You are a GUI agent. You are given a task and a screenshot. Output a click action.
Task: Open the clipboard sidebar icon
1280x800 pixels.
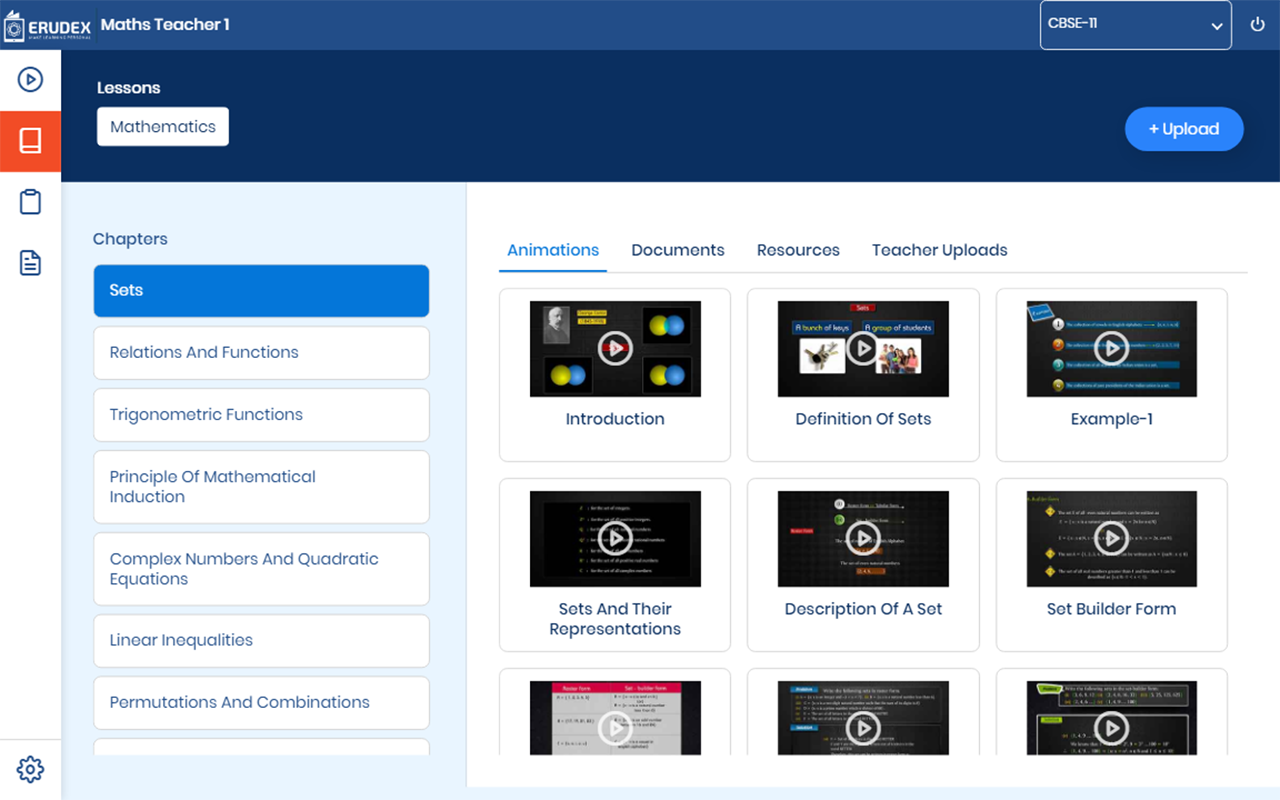coord(30,202)
